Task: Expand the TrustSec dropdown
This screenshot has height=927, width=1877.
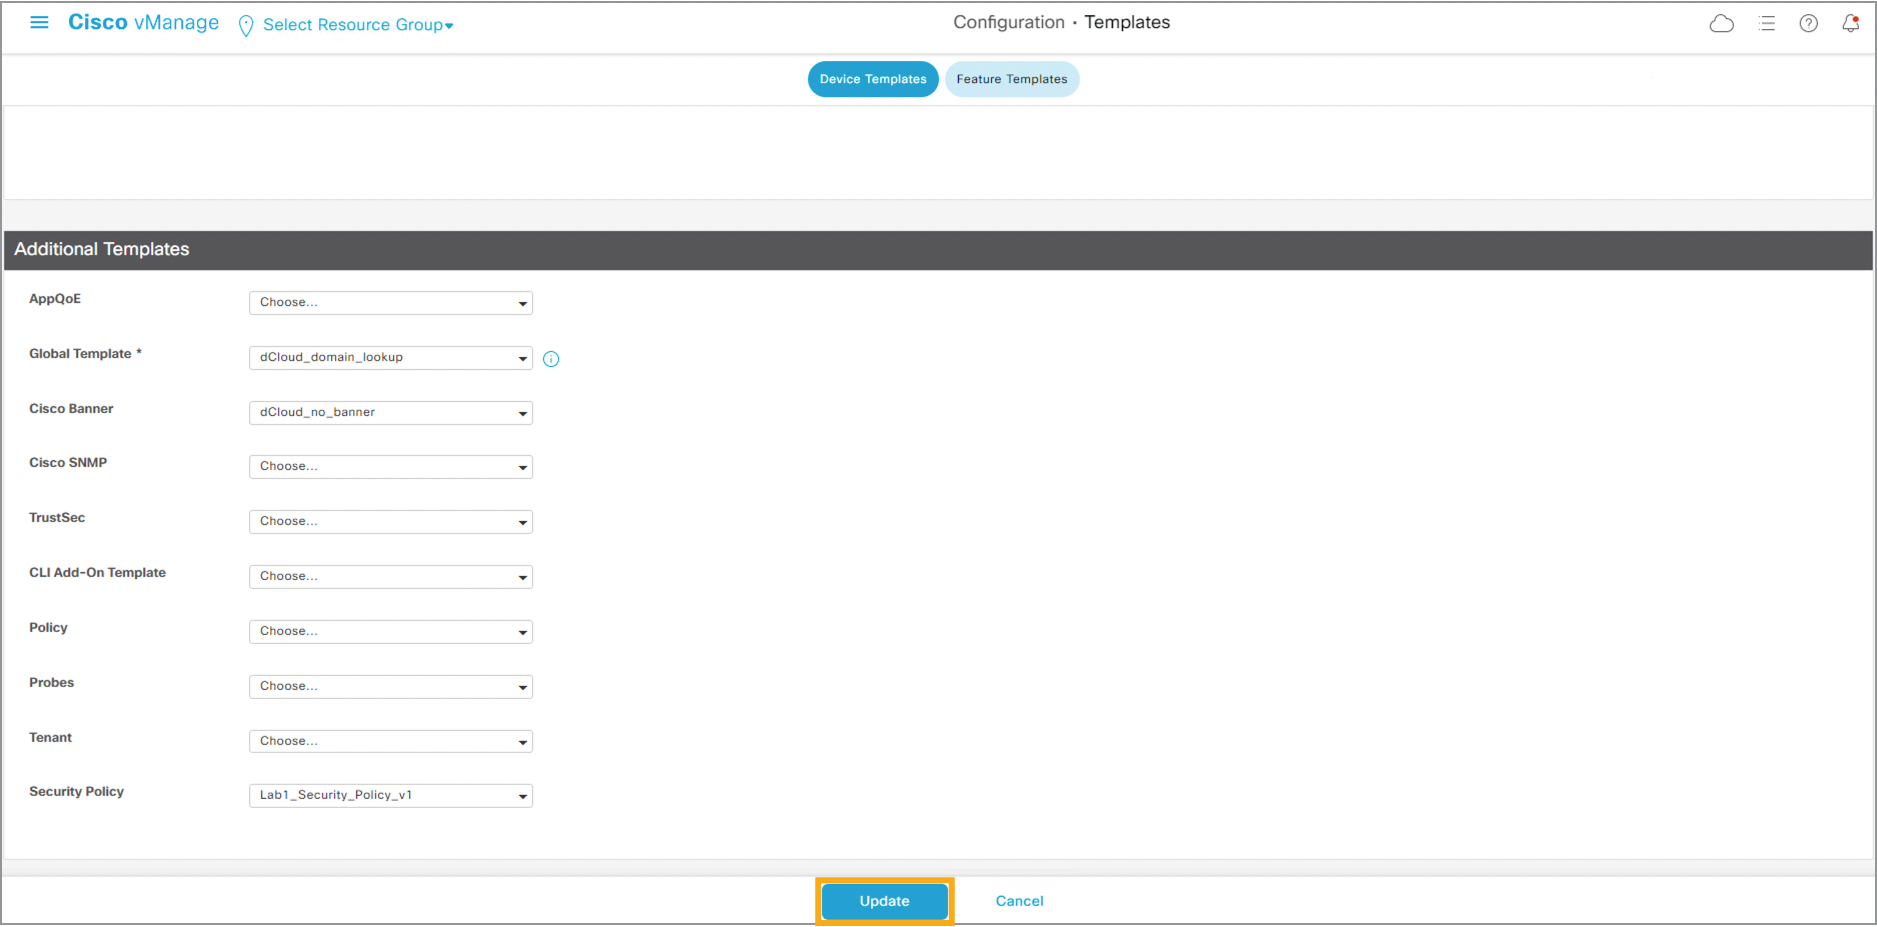Action: point(391,521)
